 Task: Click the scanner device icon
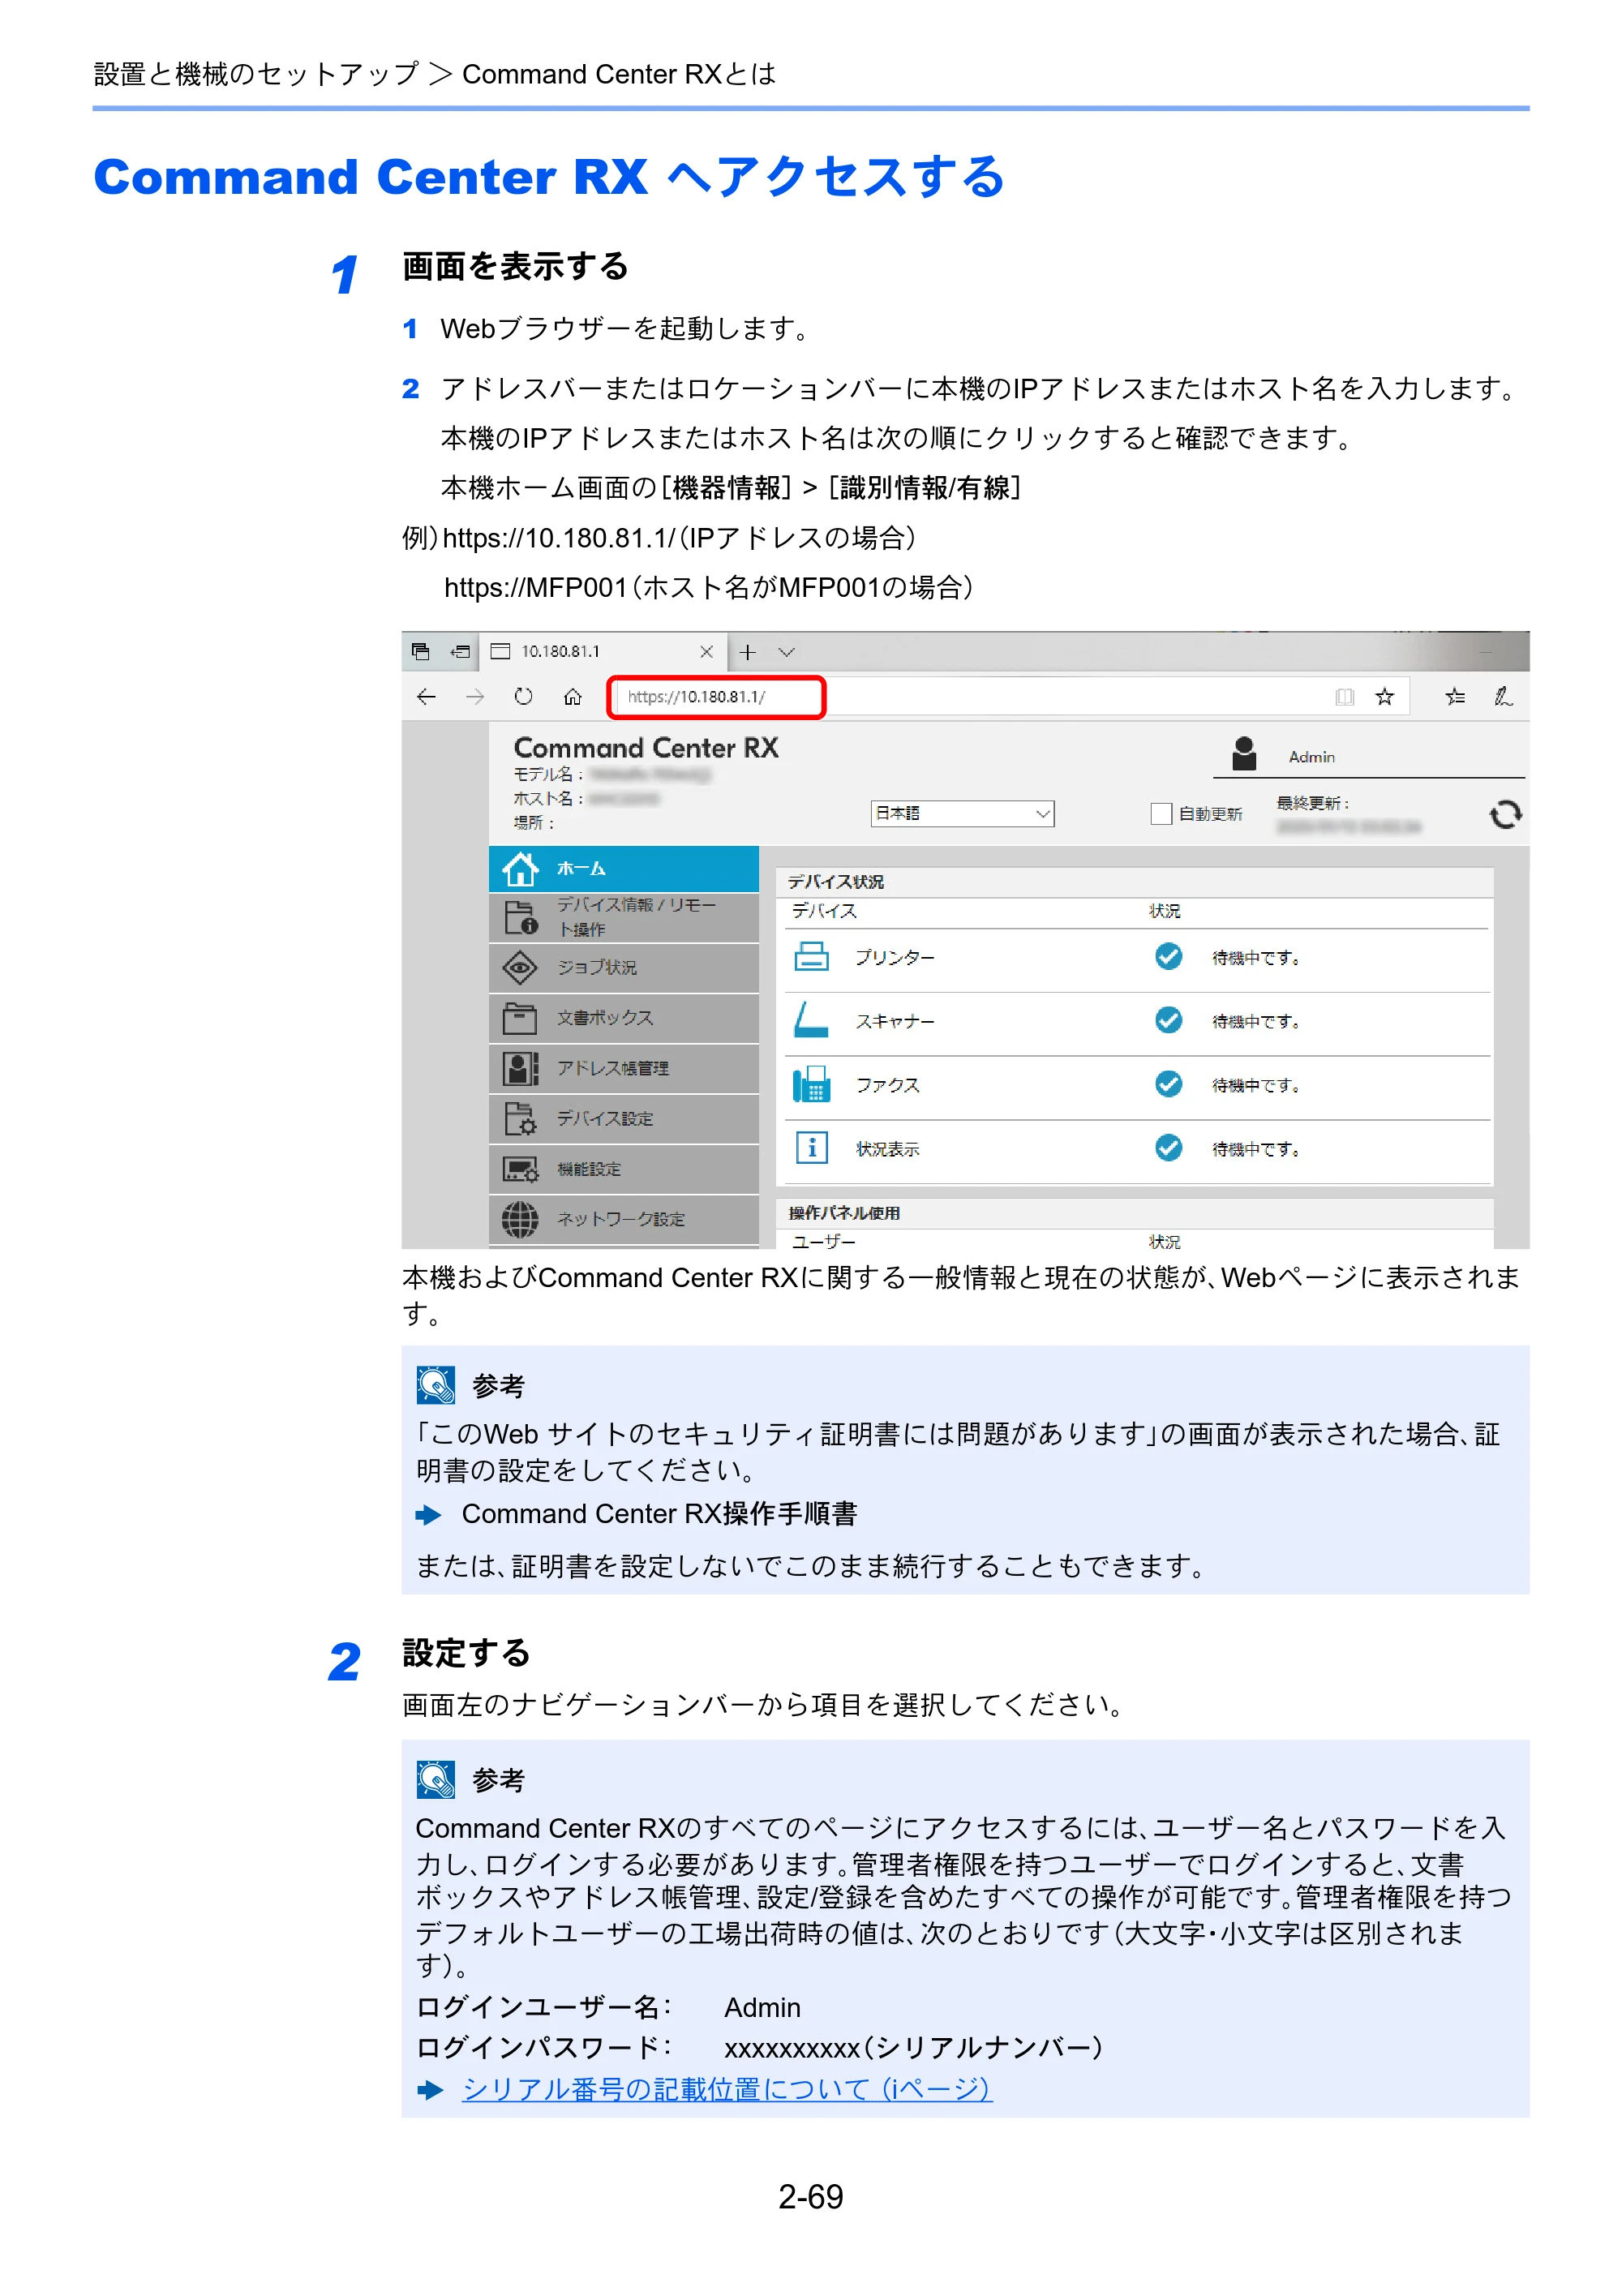click(811, 1020)
